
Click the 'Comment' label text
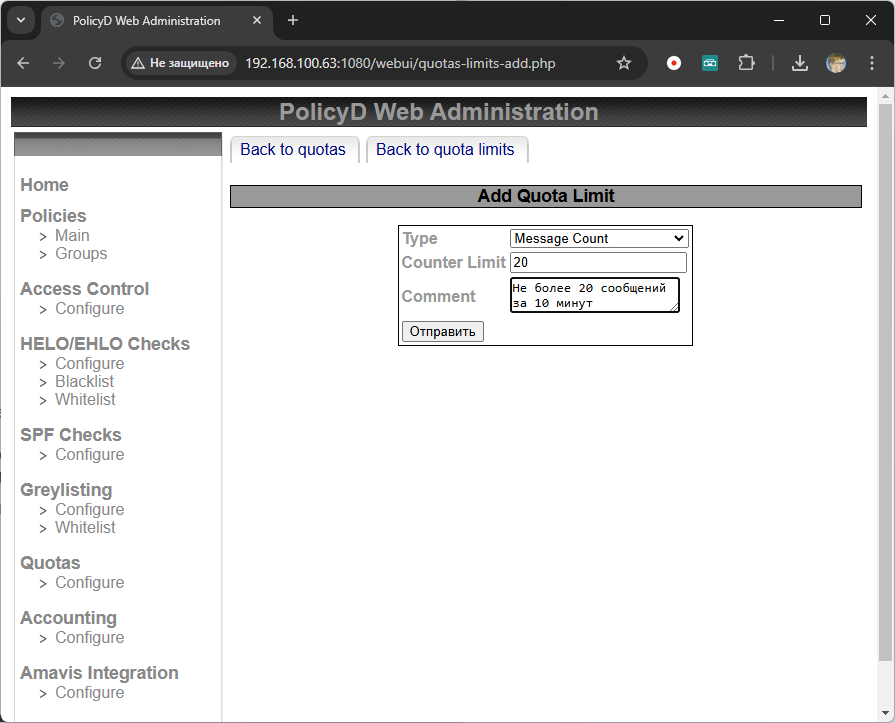(438, 296)
